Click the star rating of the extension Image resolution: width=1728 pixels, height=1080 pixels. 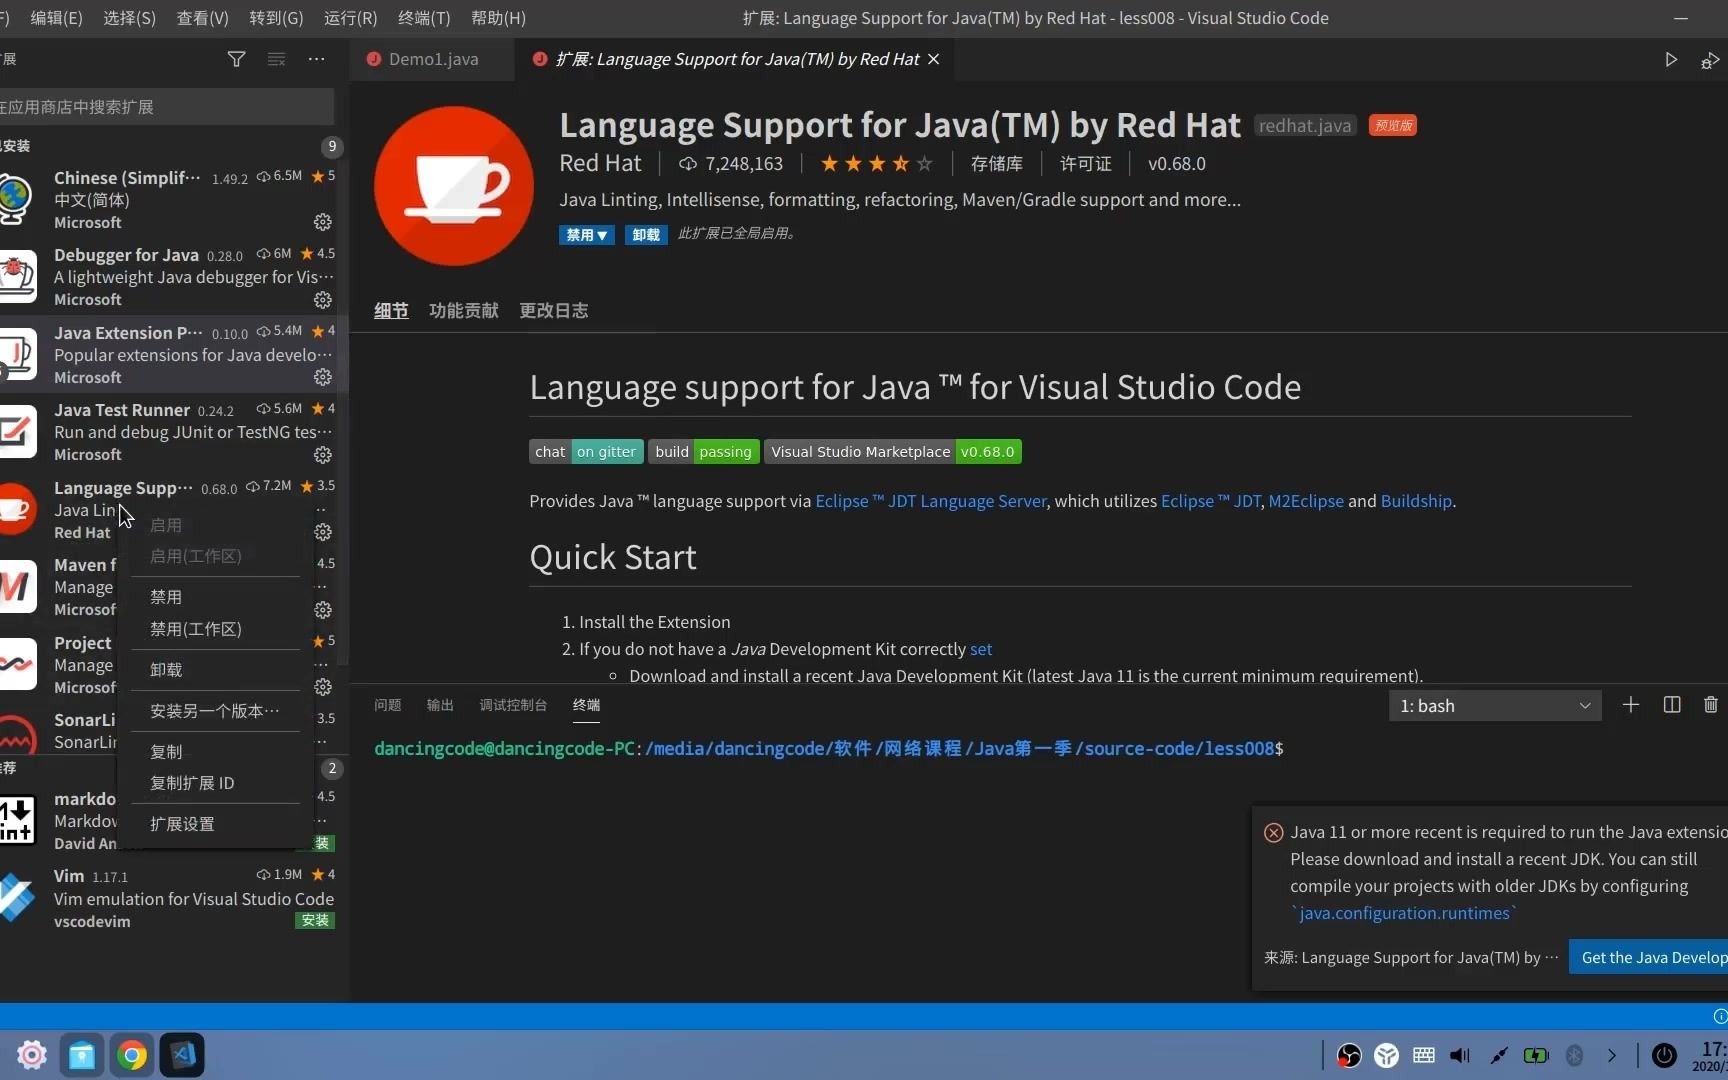[x=876, y=164]
